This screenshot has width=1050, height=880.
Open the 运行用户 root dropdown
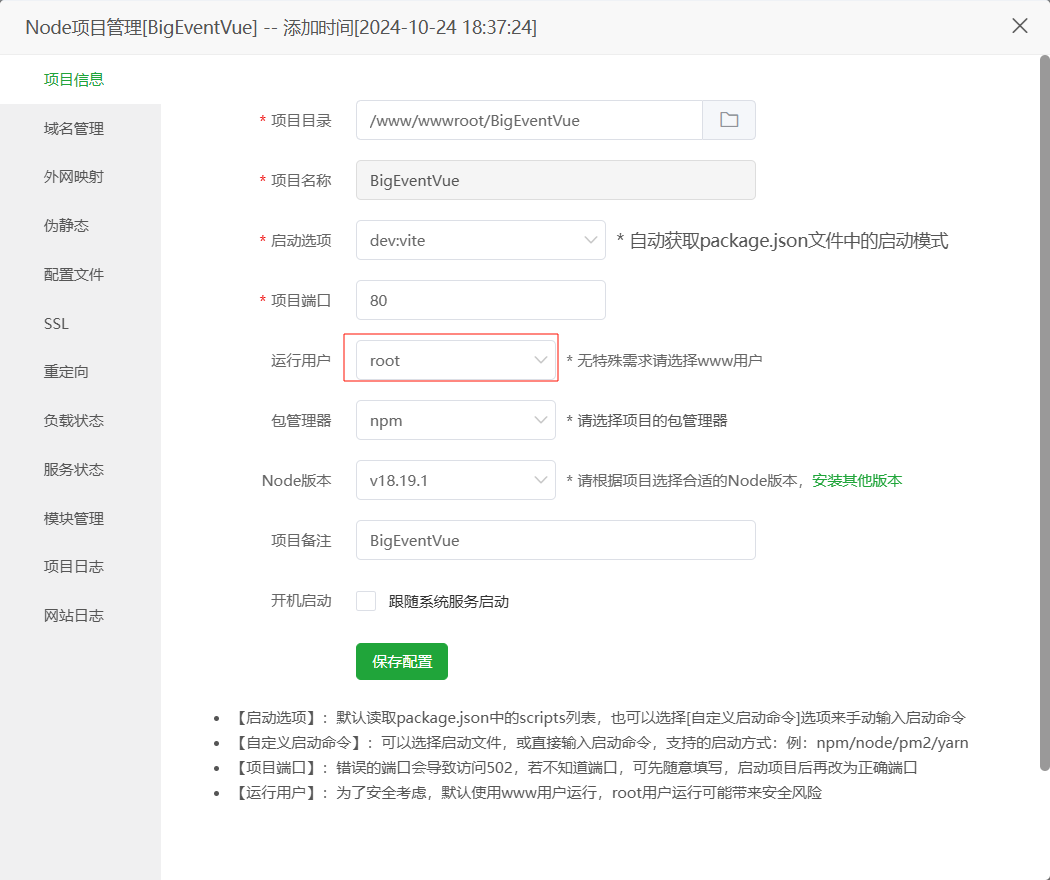click(x=455, y=360)
